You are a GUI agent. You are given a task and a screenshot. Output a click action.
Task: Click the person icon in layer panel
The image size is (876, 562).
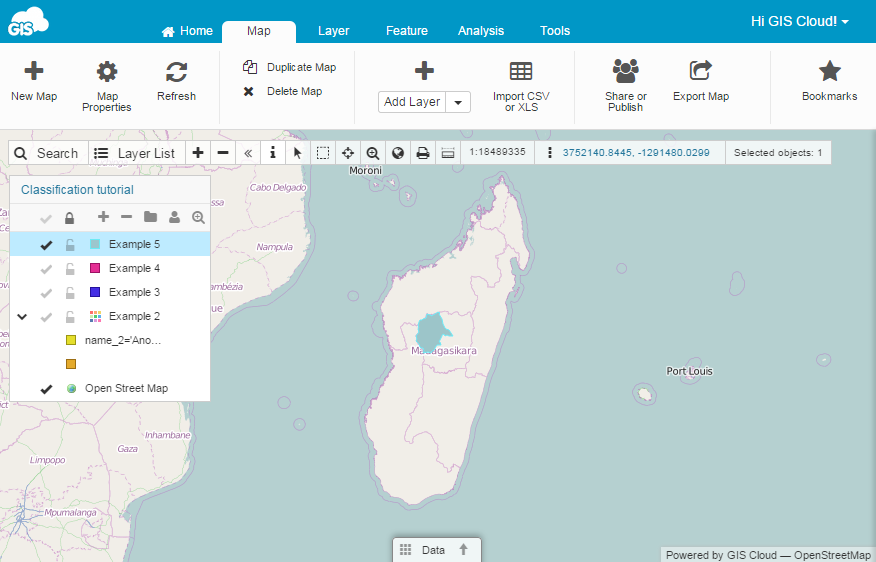174,217
